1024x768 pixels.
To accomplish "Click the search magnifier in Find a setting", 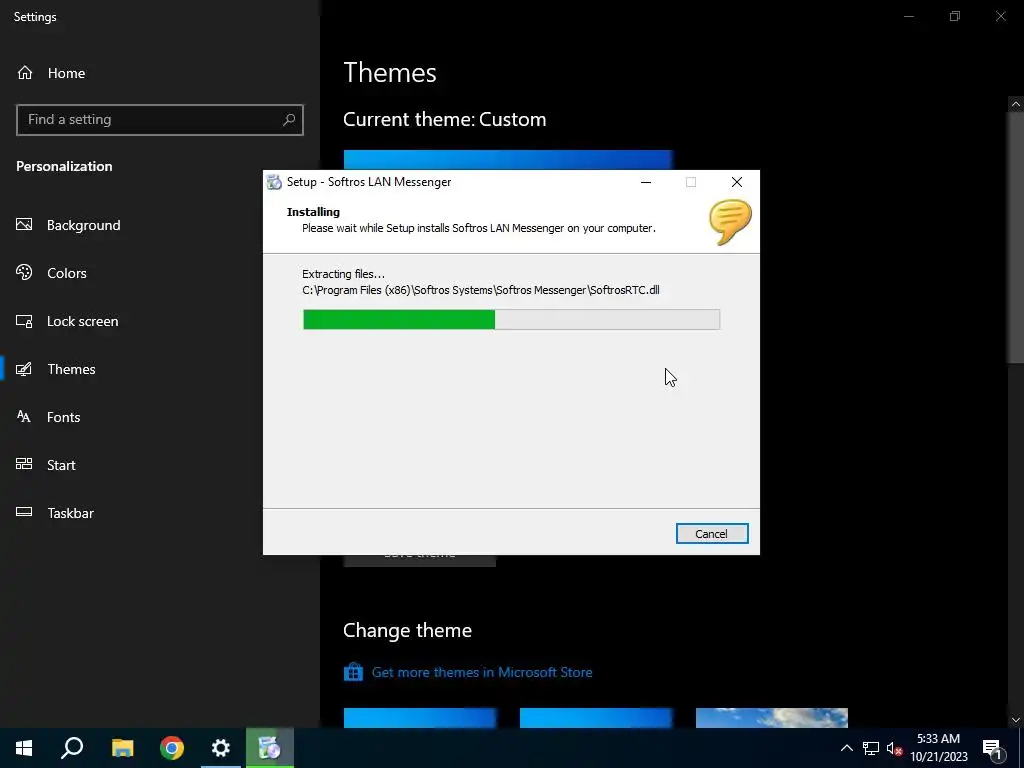I will (289, 120).
